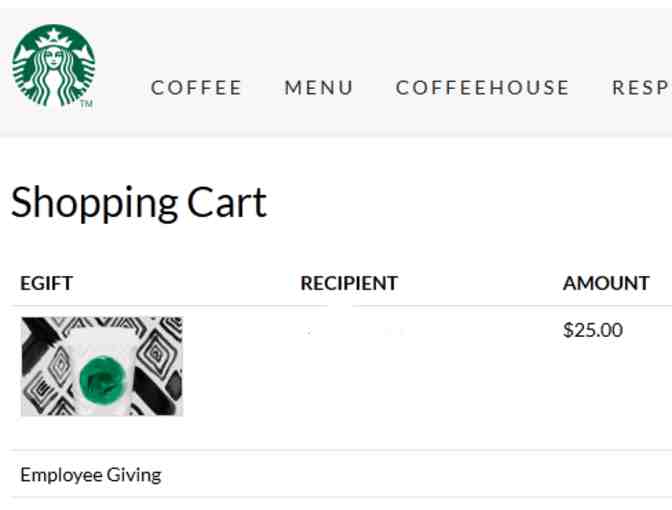Screen dimensions: 672x510
Task: Click the blurred recipient name cell
Action: click(x=355, y=330)
